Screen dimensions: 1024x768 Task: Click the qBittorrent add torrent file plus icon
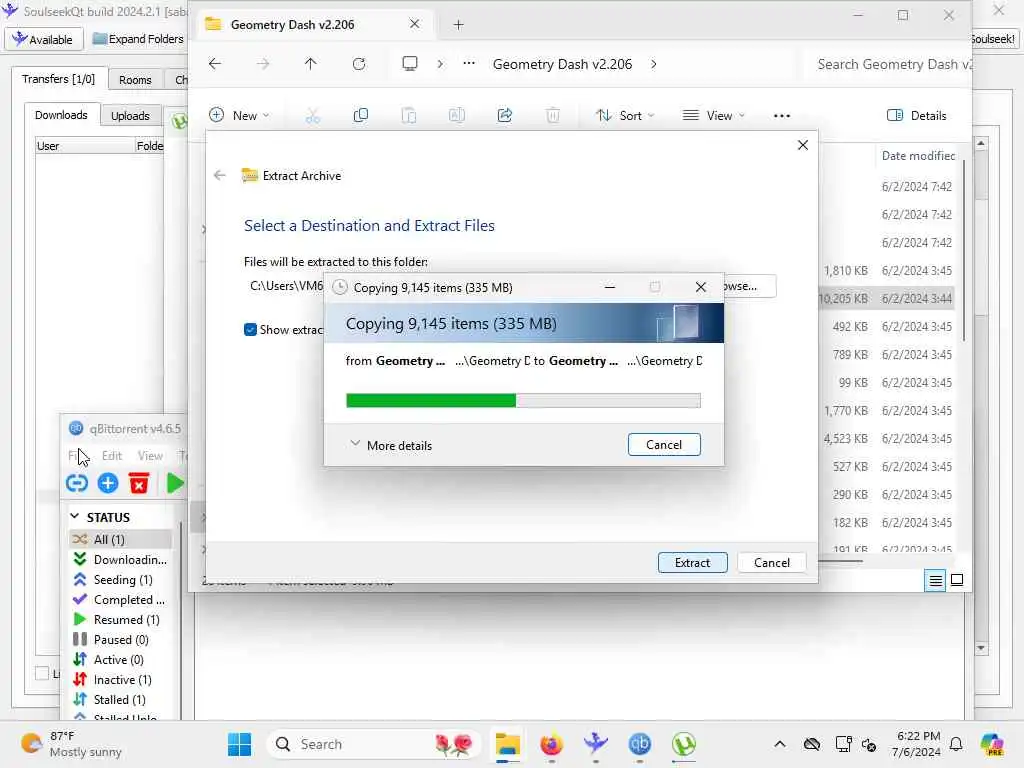[x=108, y=483]
